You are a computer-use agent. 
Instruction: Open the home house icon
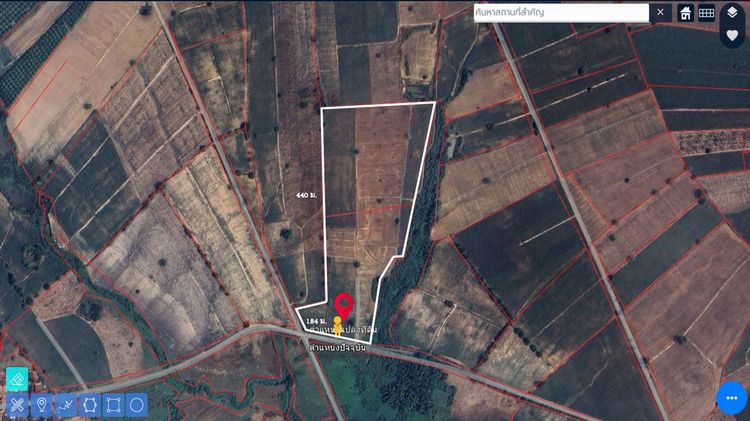(x=685, y=13)
